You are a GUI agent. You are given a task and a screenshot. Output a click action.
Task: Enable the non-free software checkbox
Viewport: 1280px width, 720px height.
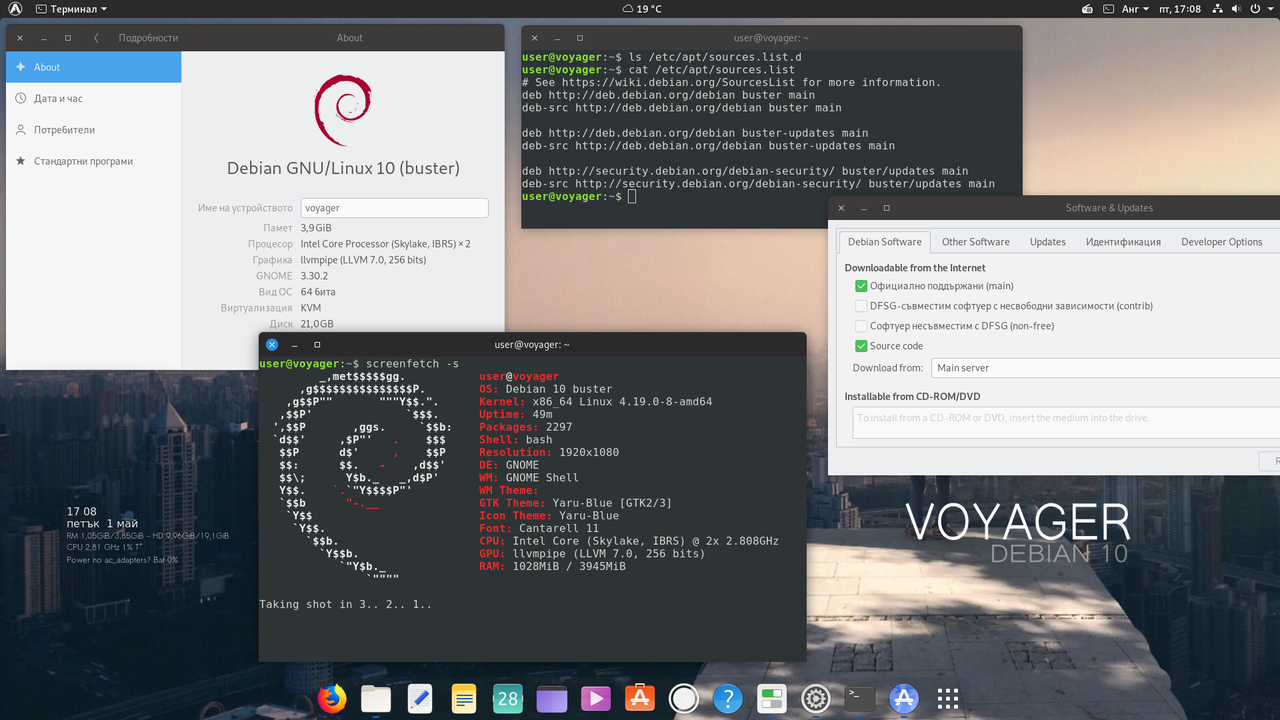[x=861, y=326]
